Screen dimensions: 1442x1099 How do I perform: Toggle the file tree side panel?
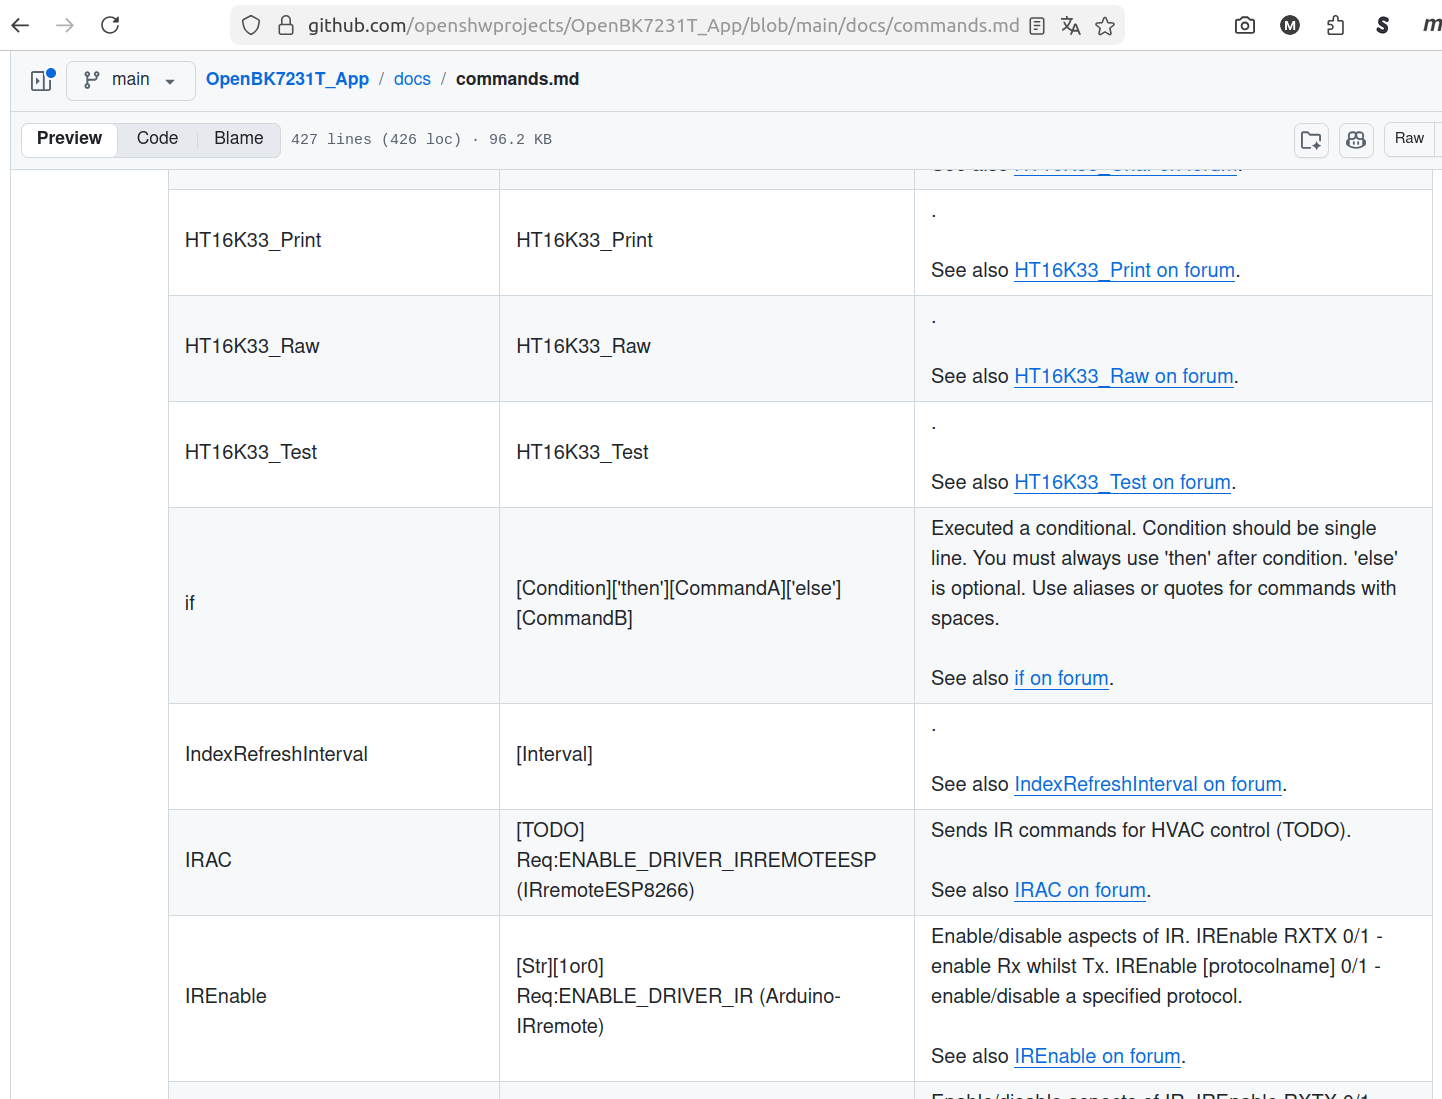point(41,80)
